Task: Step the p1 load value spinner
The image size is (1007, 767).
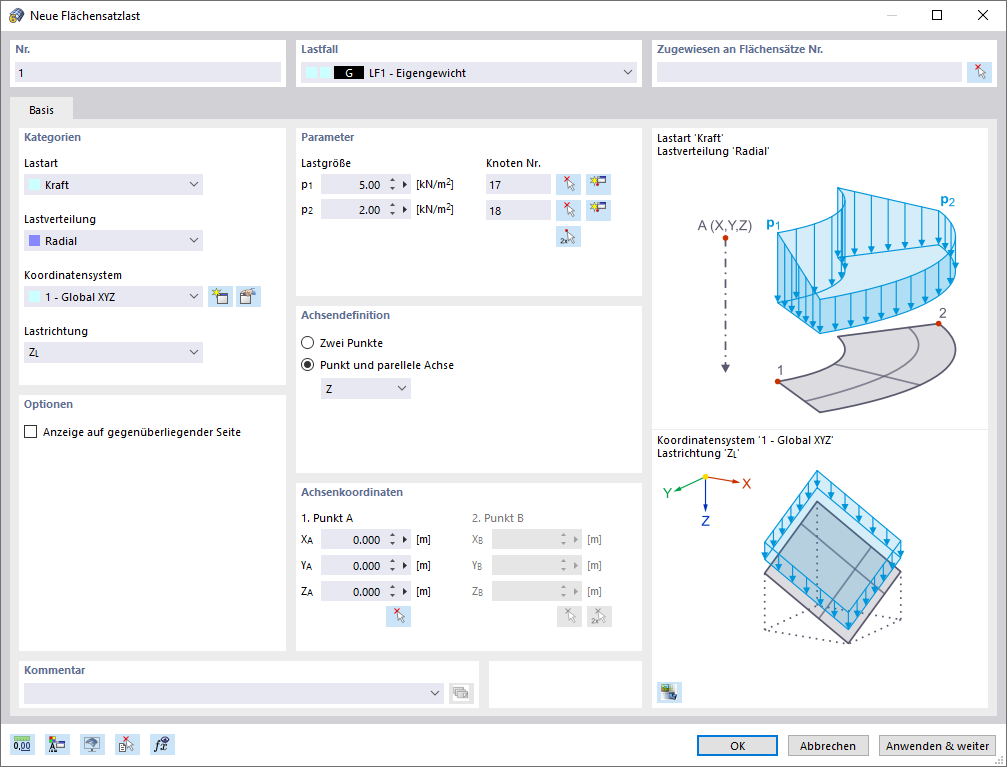Action: coord(392,184)
